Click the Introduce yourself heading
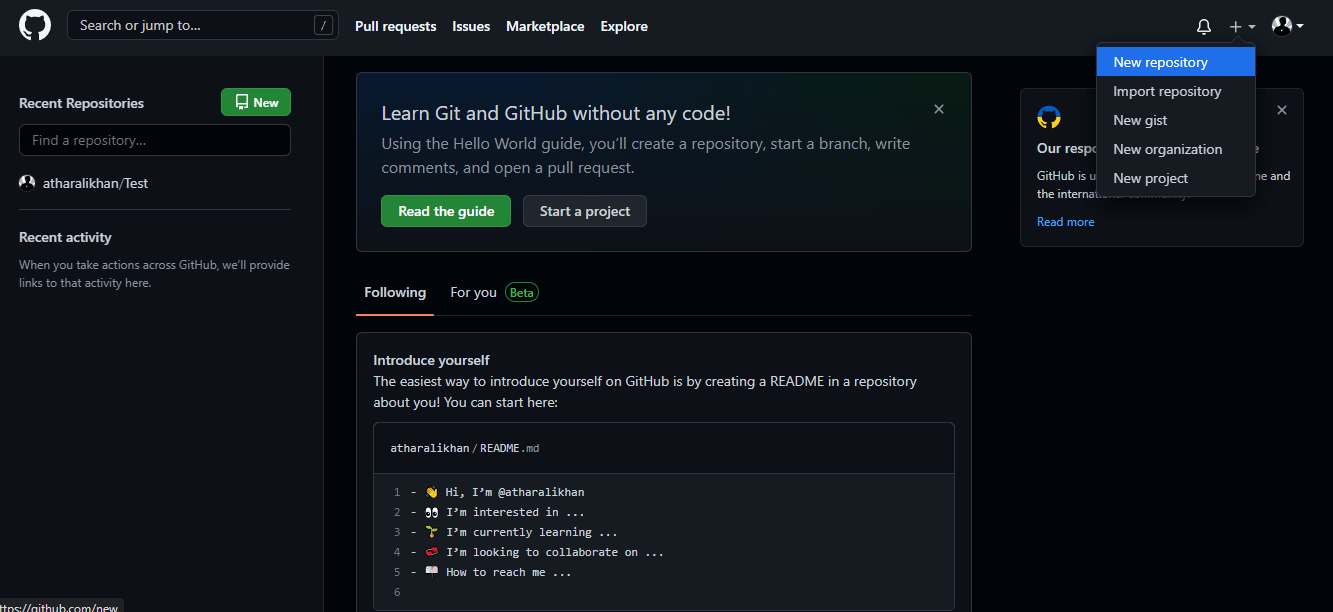1333x612 pixels. (x=431, y=360)
